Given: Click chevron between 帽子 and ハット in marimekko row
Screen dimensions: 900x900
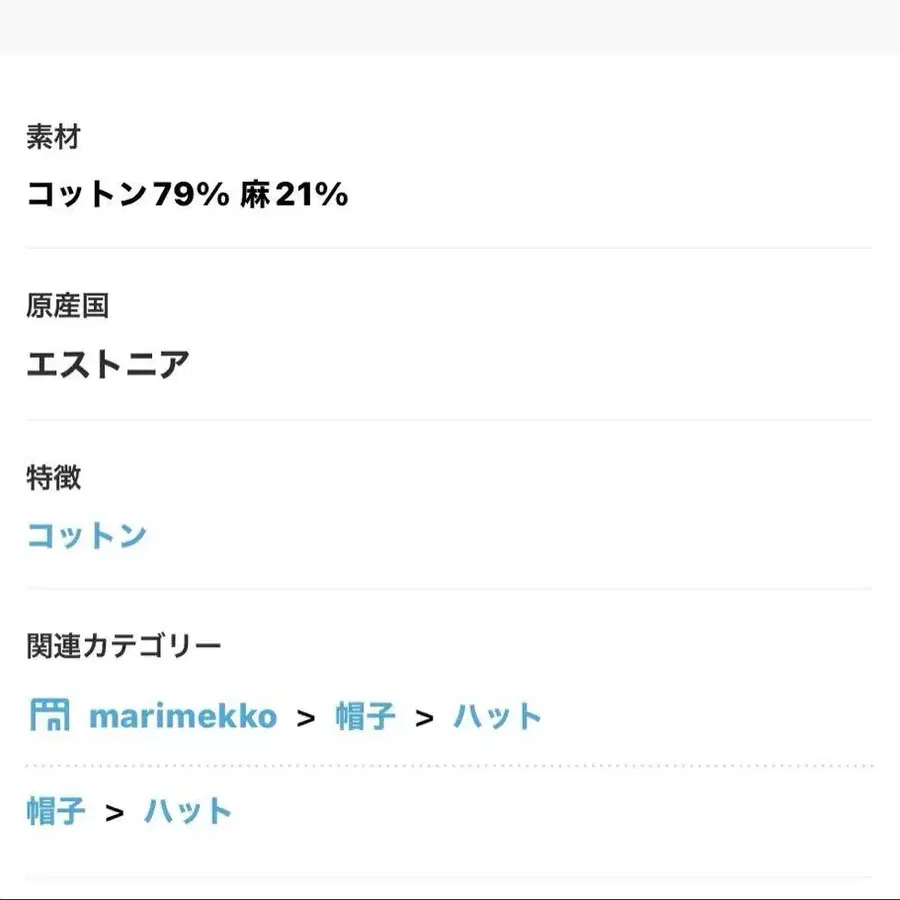Looking at the screenshot, I should (x=424, y=717).
